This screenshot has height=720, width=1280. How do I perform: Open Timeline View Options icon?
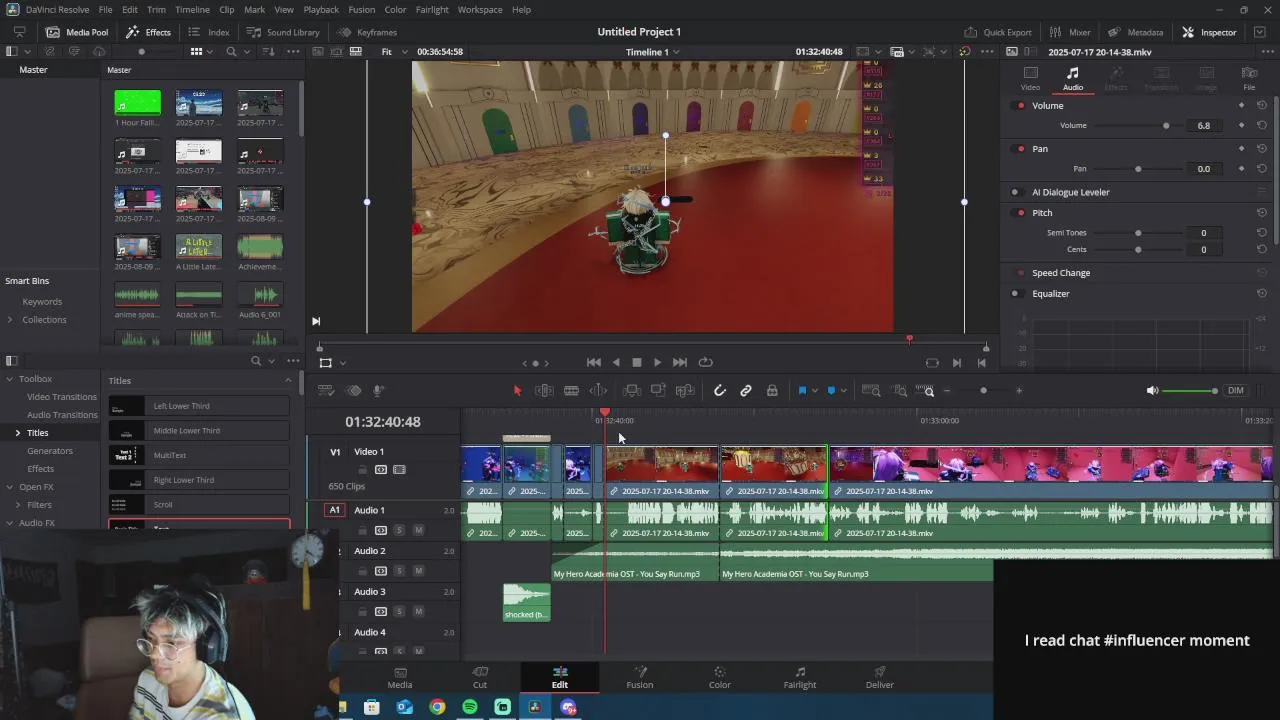tap(326, 391)
